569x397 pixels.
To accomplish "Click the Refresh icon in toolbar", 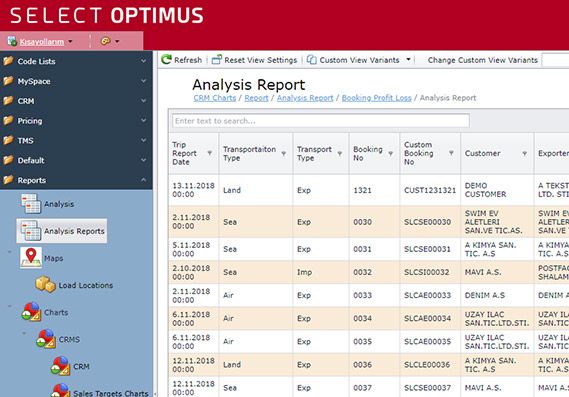I will [x=167, y=60].
